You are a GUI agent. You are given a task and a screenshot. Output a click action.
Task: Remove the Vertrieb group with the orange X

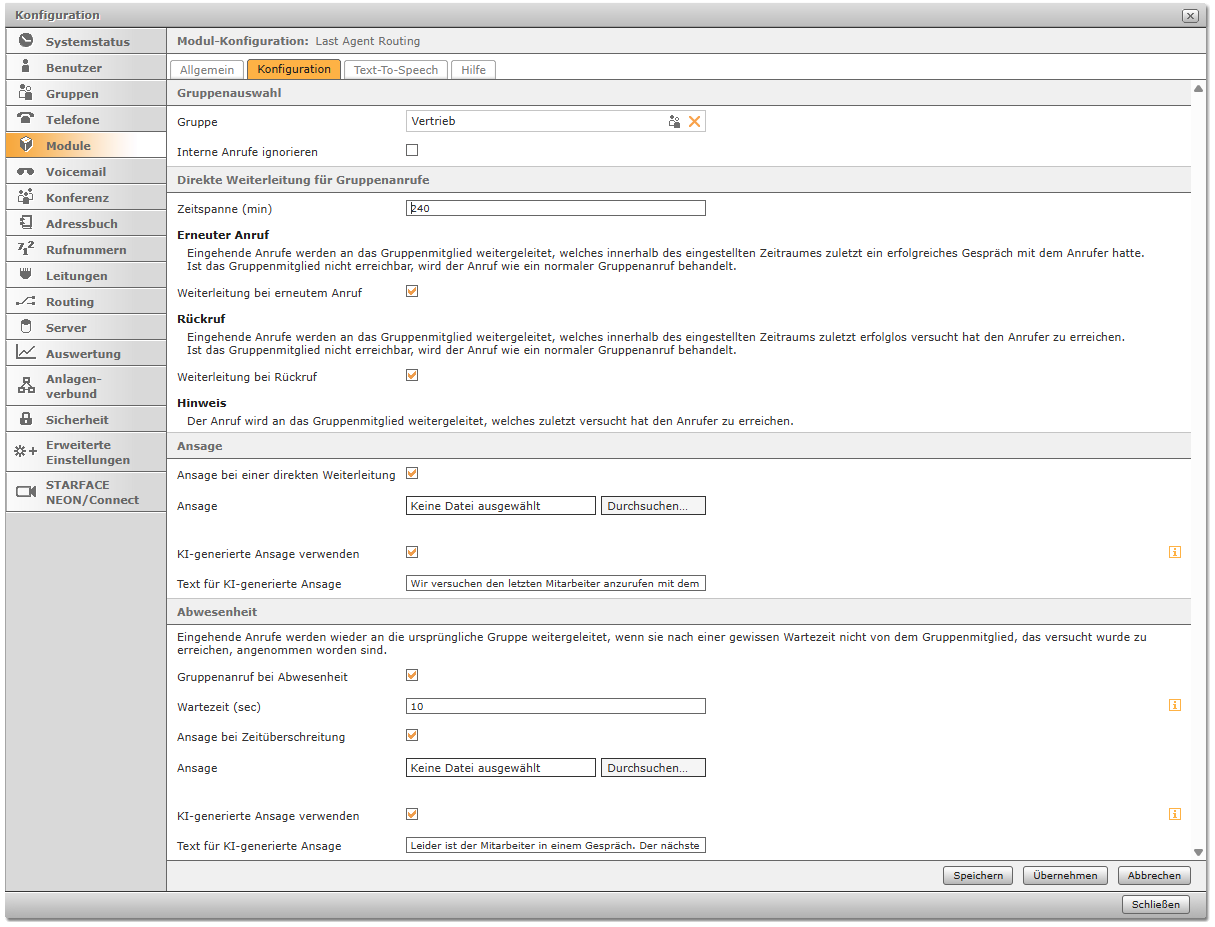[x=695, y=121]
